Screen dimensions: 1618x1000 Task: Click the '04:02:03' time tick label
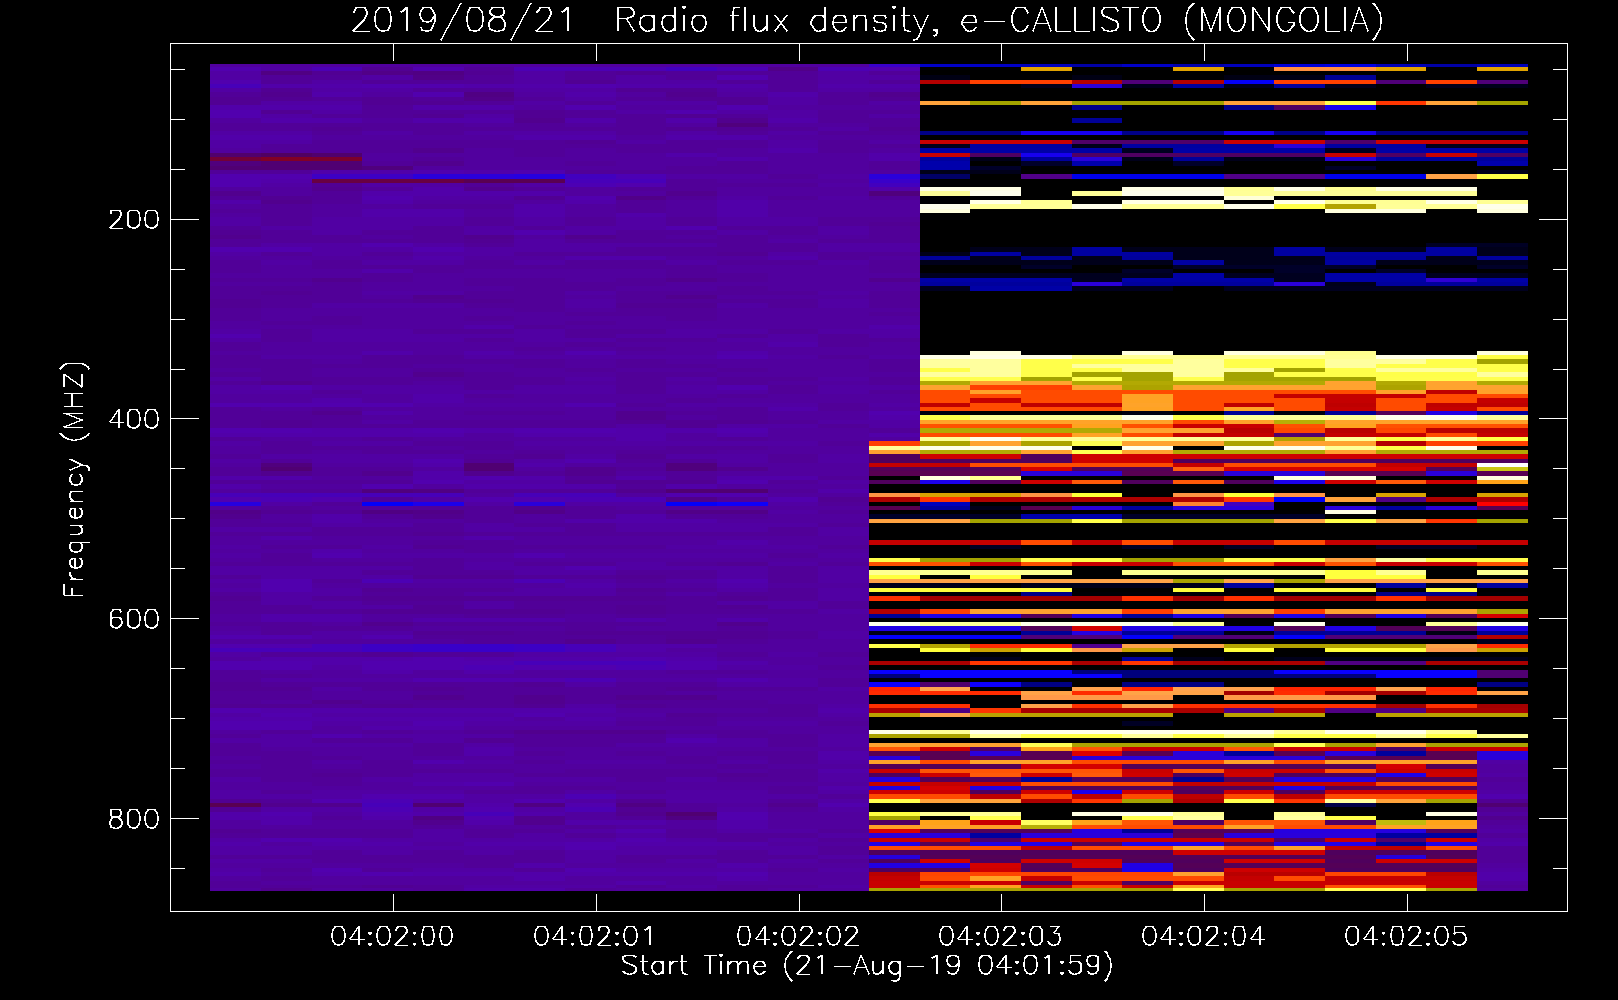click(1000, 936)
